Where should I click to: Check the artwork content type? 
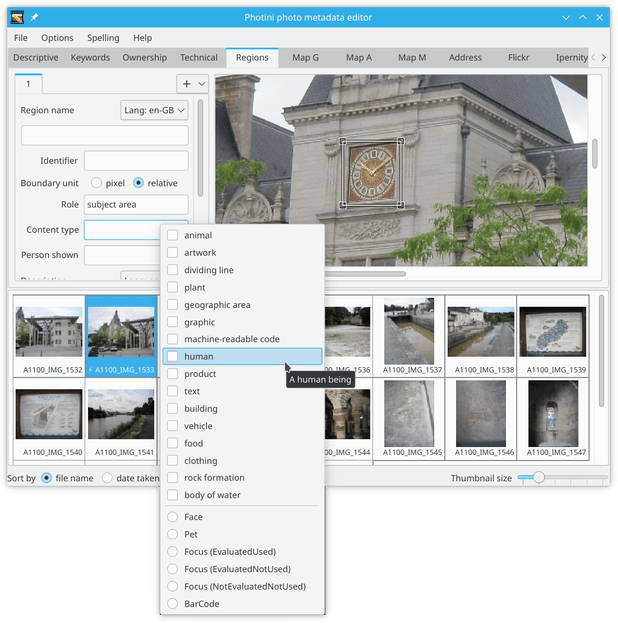coord(172,253)
